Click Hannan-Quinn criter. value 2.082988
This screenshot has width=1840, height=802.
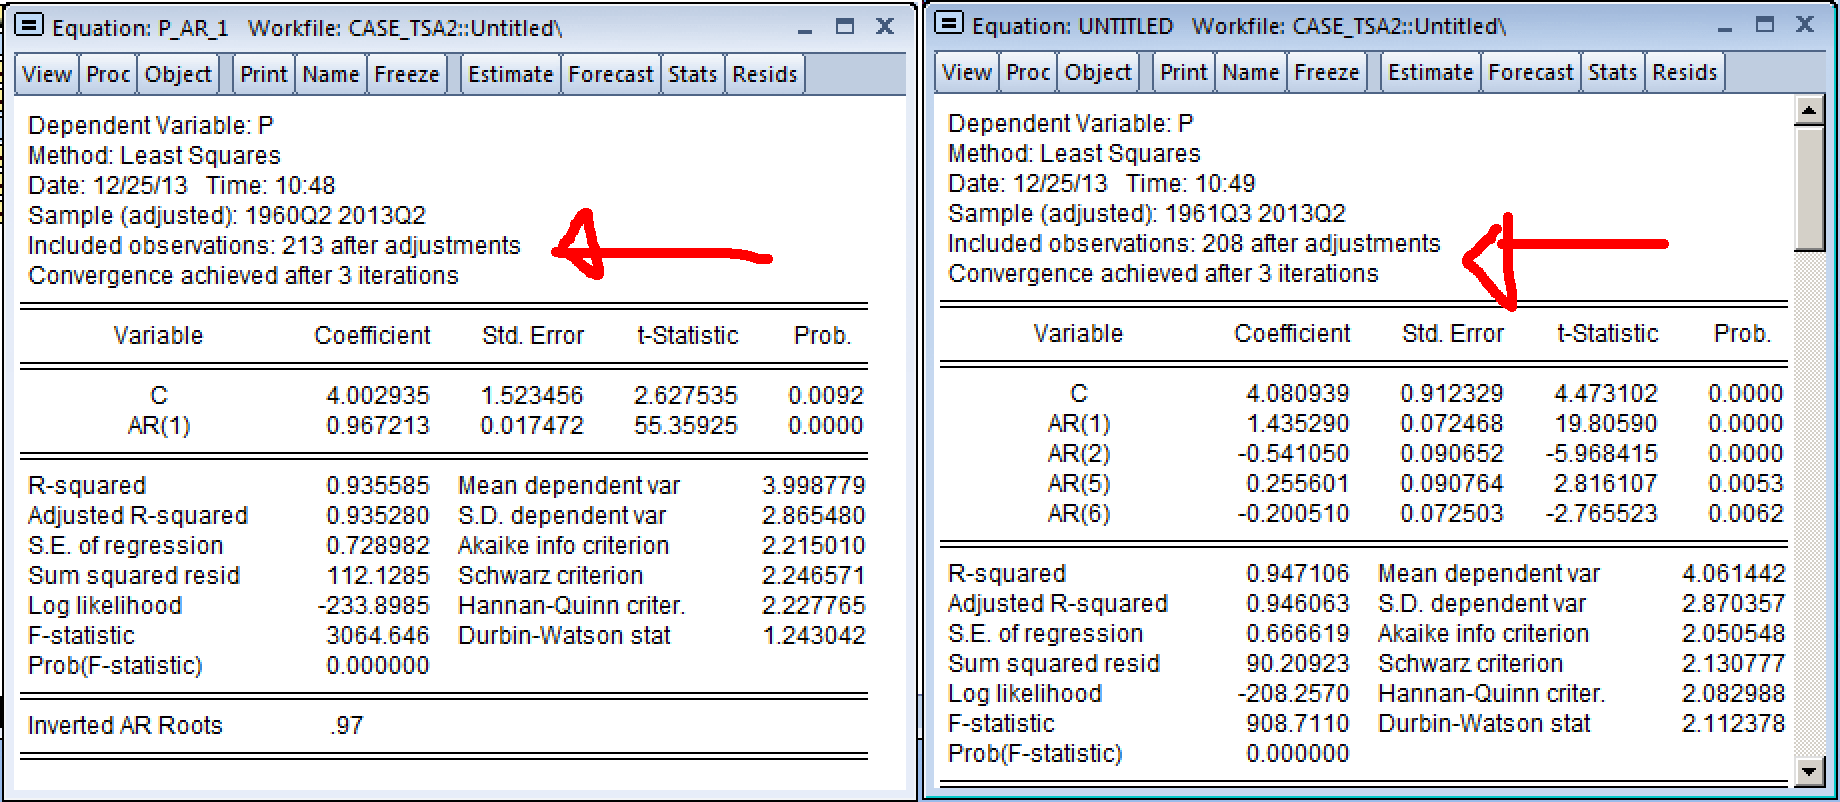click(x=1734, y=694)
